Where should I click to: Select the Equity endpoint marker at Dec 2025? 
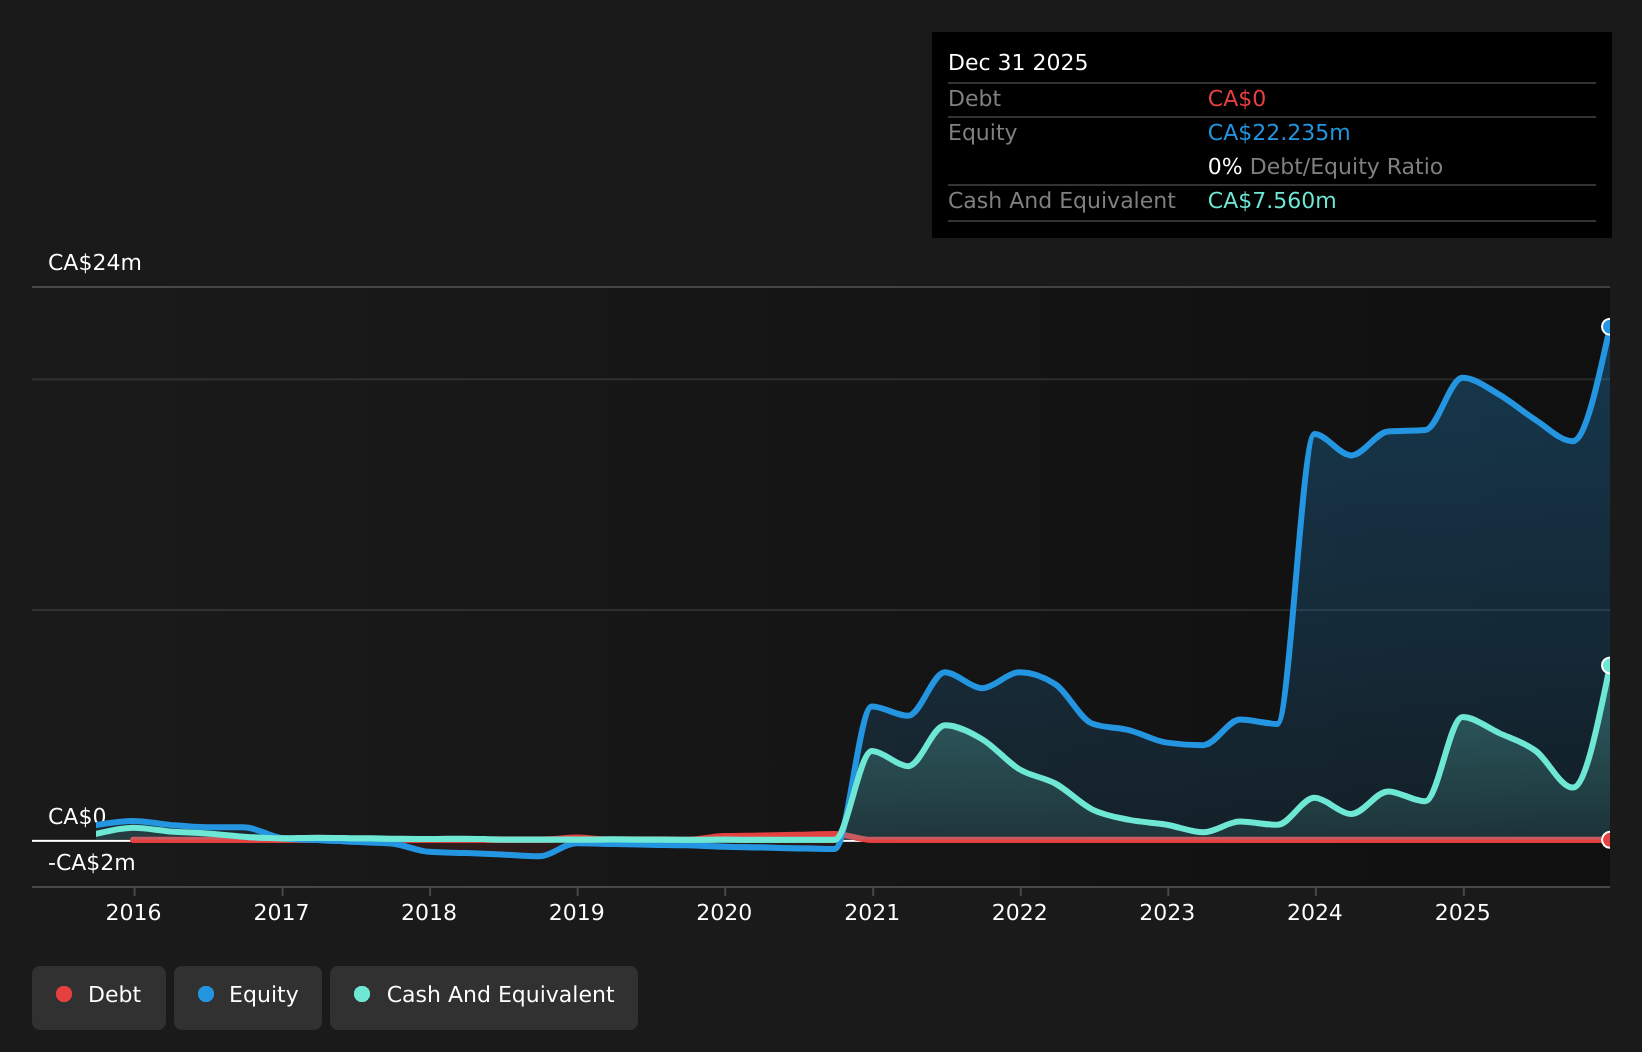pyautogui.click(x=1608, y=327)
